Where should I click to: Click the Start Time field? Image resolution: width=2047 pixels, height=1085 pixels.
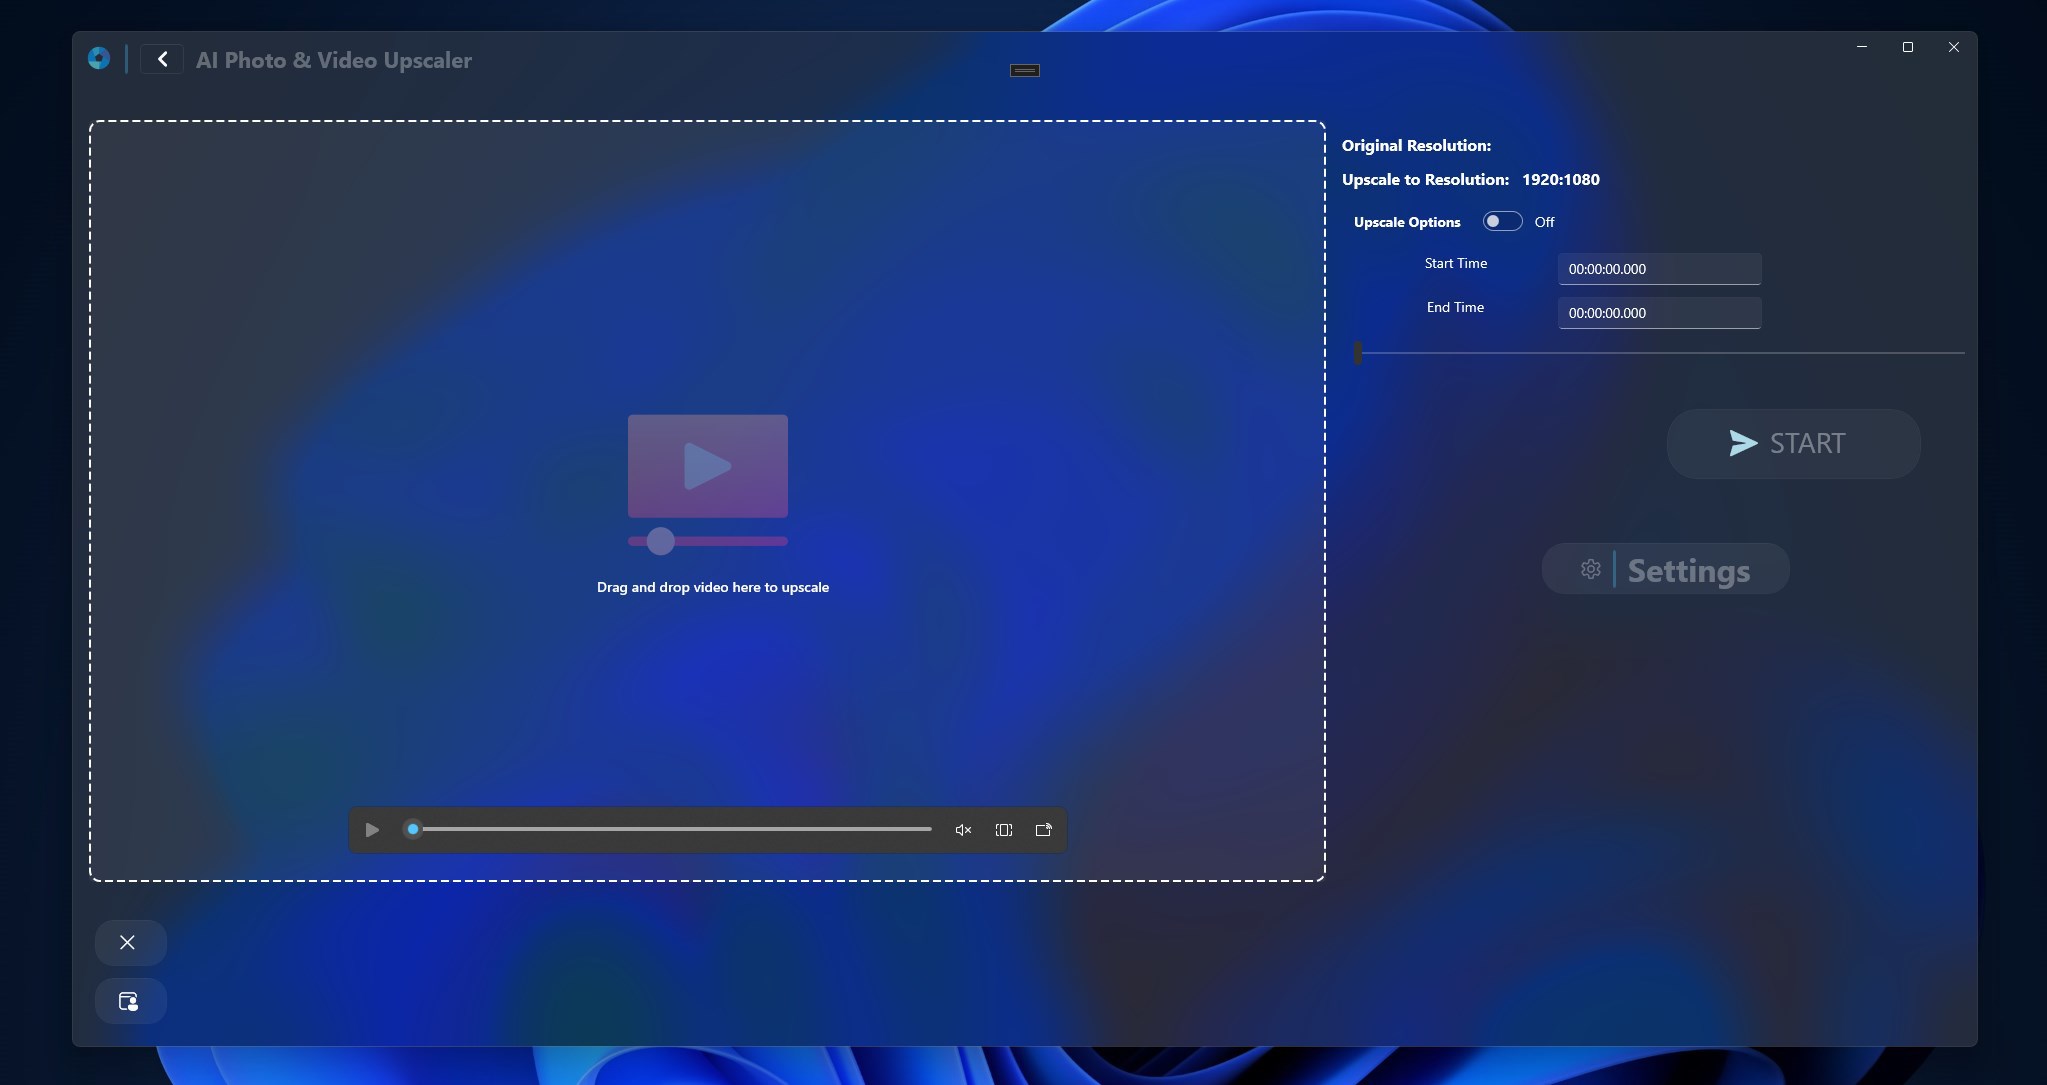tap(1660, 268)
